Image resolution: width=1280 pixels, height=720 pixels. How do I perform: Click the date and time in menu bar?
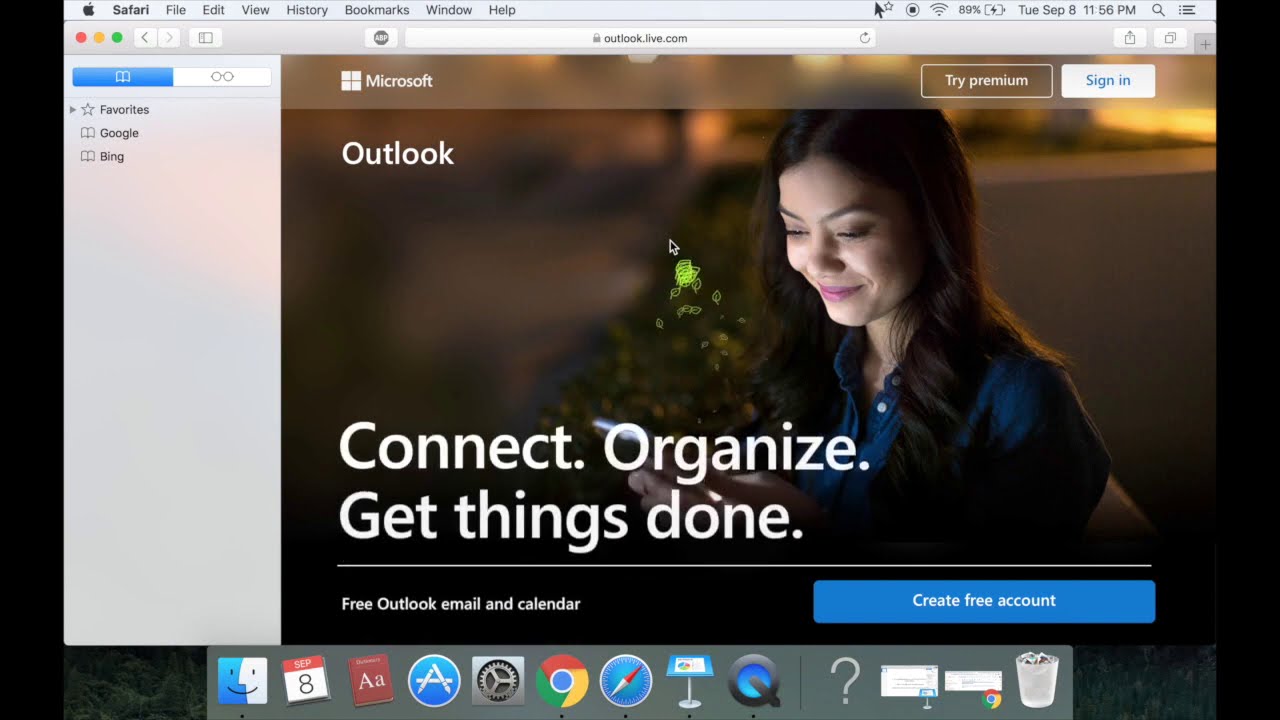click(1076, 10)
